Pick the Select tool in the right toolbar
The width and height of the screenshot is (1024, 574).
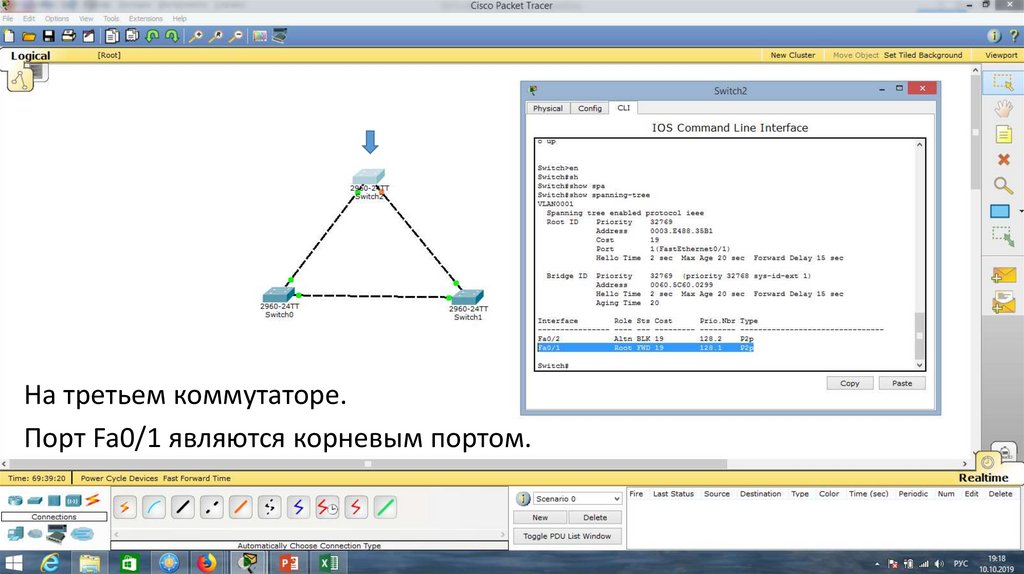coord(1002,82)
